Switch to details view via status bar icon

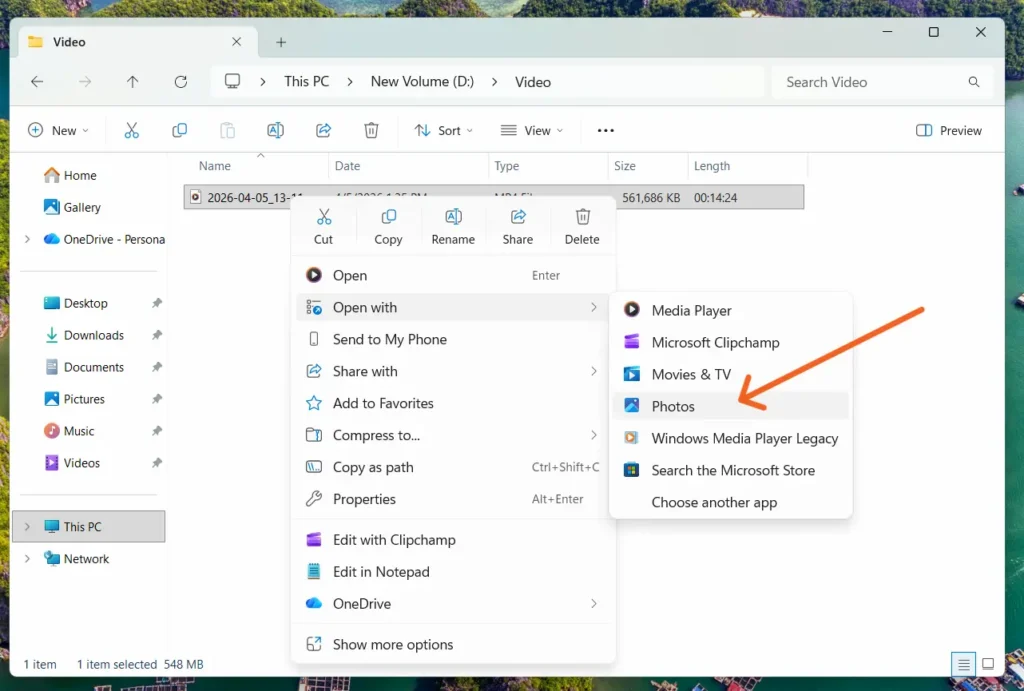pyautogui.click(x=962, y=664)
